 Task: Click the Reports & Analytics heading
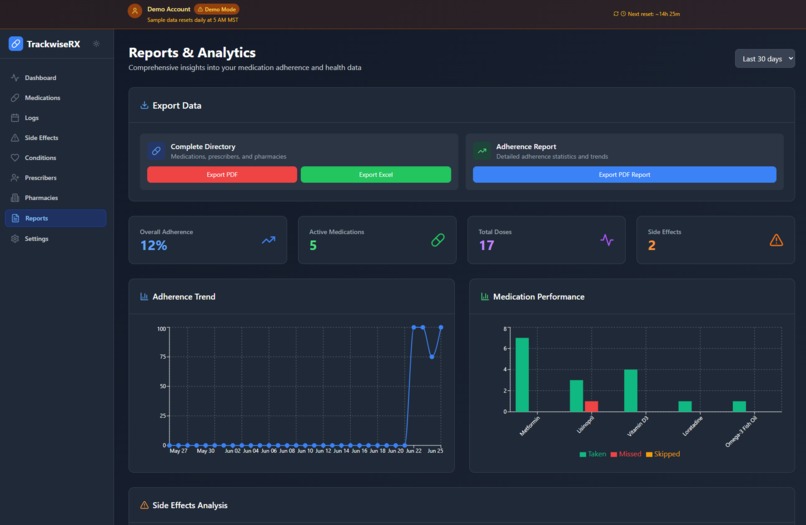pyautogui.click(x=192, y=52)
